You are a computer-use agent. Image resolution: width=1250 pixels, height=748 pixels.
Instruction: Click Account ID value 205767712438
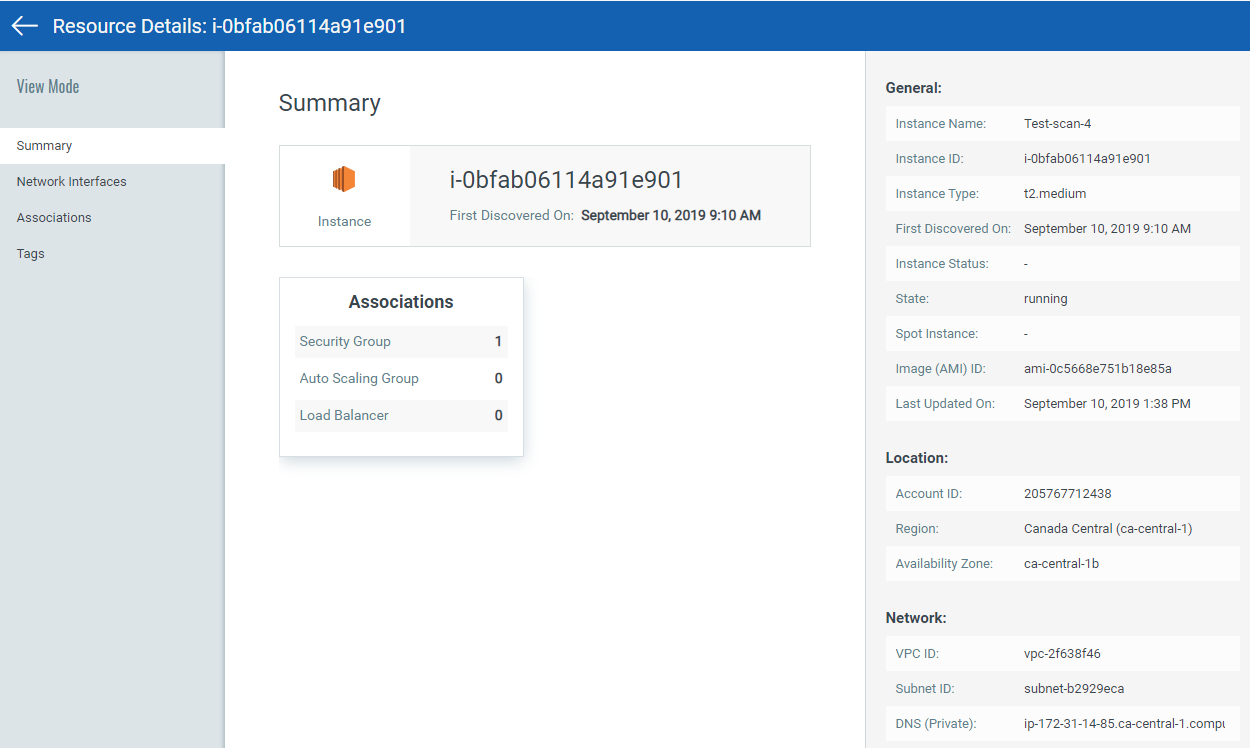point(1068,494)
